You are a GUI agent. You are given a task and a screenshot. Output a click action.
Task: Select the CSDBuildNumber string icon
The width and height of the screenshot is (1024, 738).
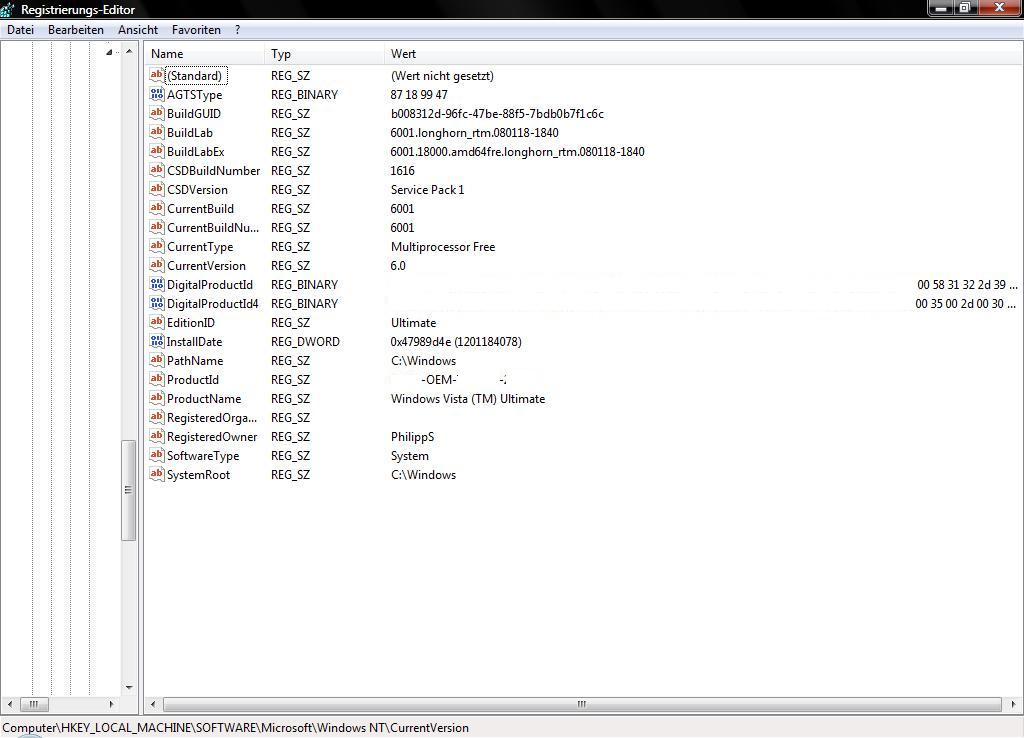(x=157, y=170)
